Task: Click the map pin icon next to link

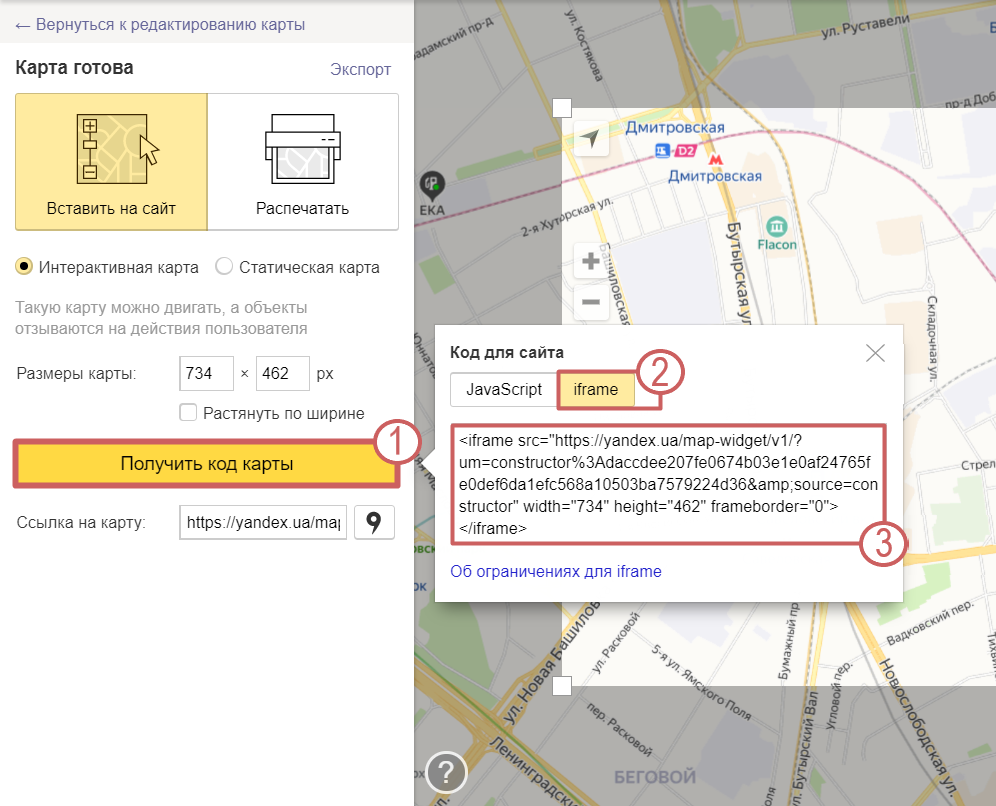Action: (x=375, y=522)
